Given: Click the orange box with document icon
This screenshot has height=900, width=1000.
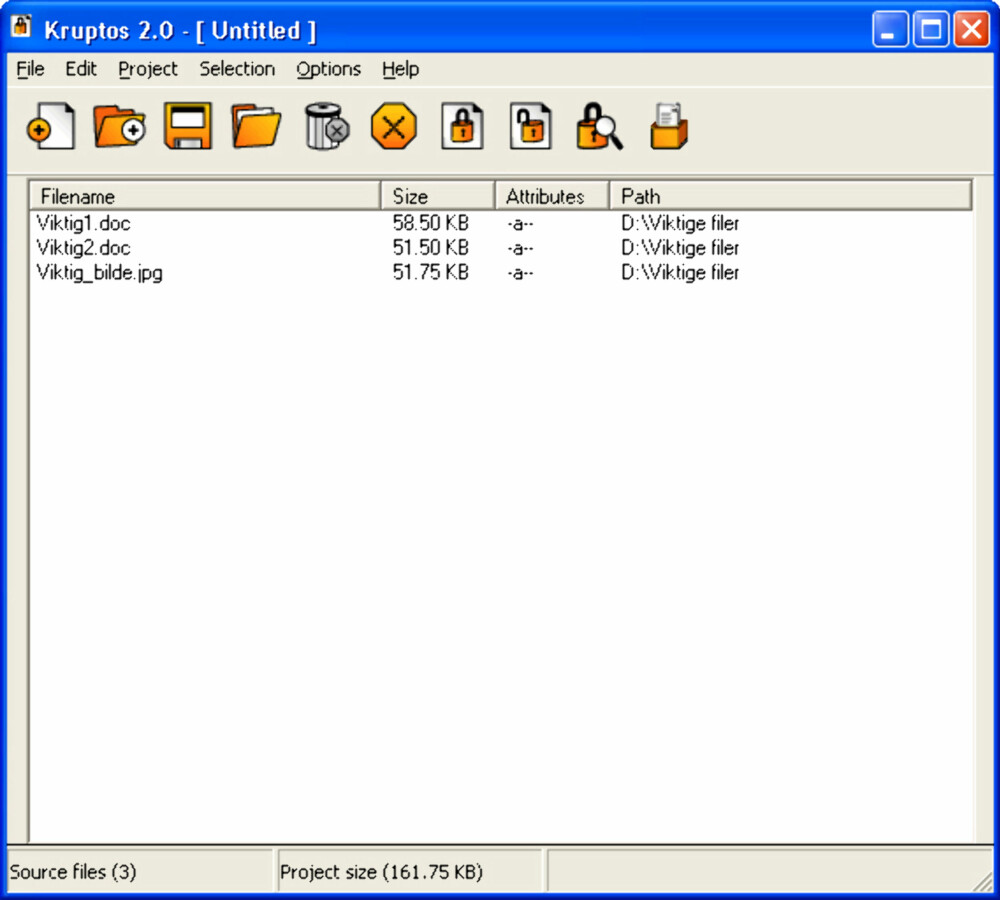Looking at the screenshot, I should pos(668,126).
